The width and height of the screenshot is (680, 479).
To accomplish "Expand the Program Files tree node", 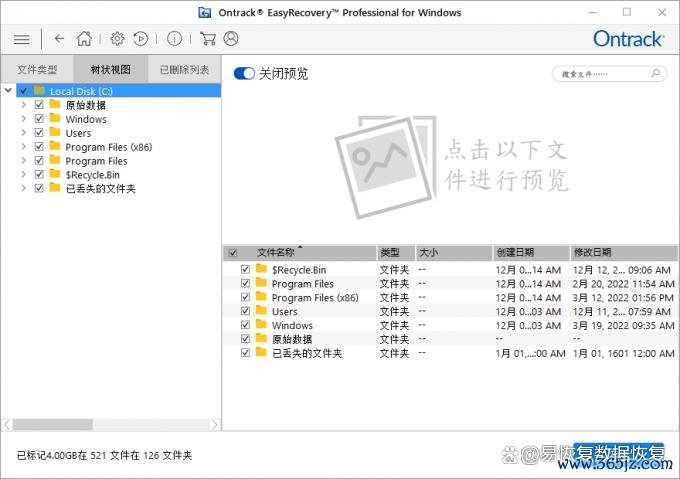I will coord(23,160).
